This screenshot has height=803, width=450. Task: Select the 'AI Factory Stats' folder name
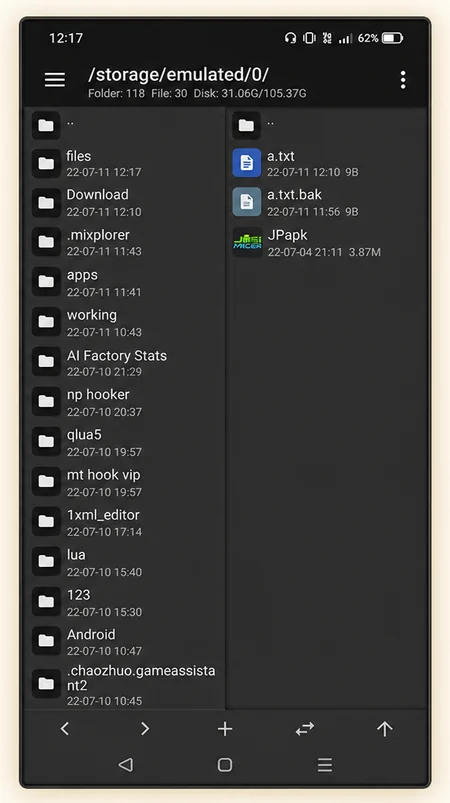[x=117, y=355]
